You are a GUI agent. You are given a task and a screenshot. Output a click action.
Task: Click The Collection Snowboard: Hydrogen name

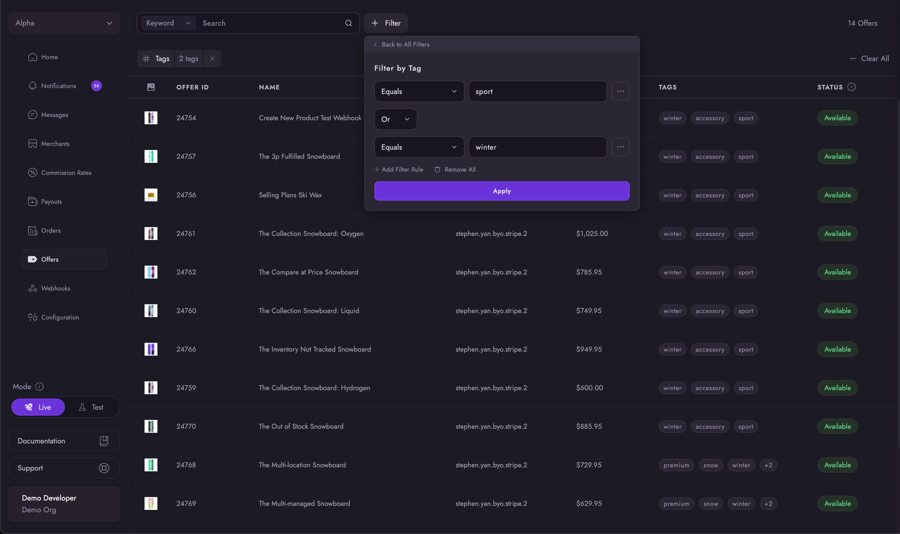coord(314,388)
